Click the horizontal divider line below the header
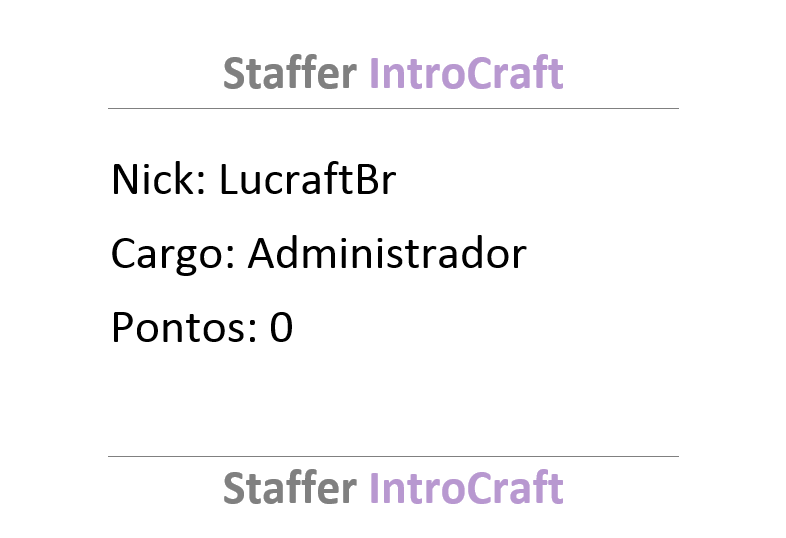This screenshot has width=786, height=538. (x=393, y=108)
